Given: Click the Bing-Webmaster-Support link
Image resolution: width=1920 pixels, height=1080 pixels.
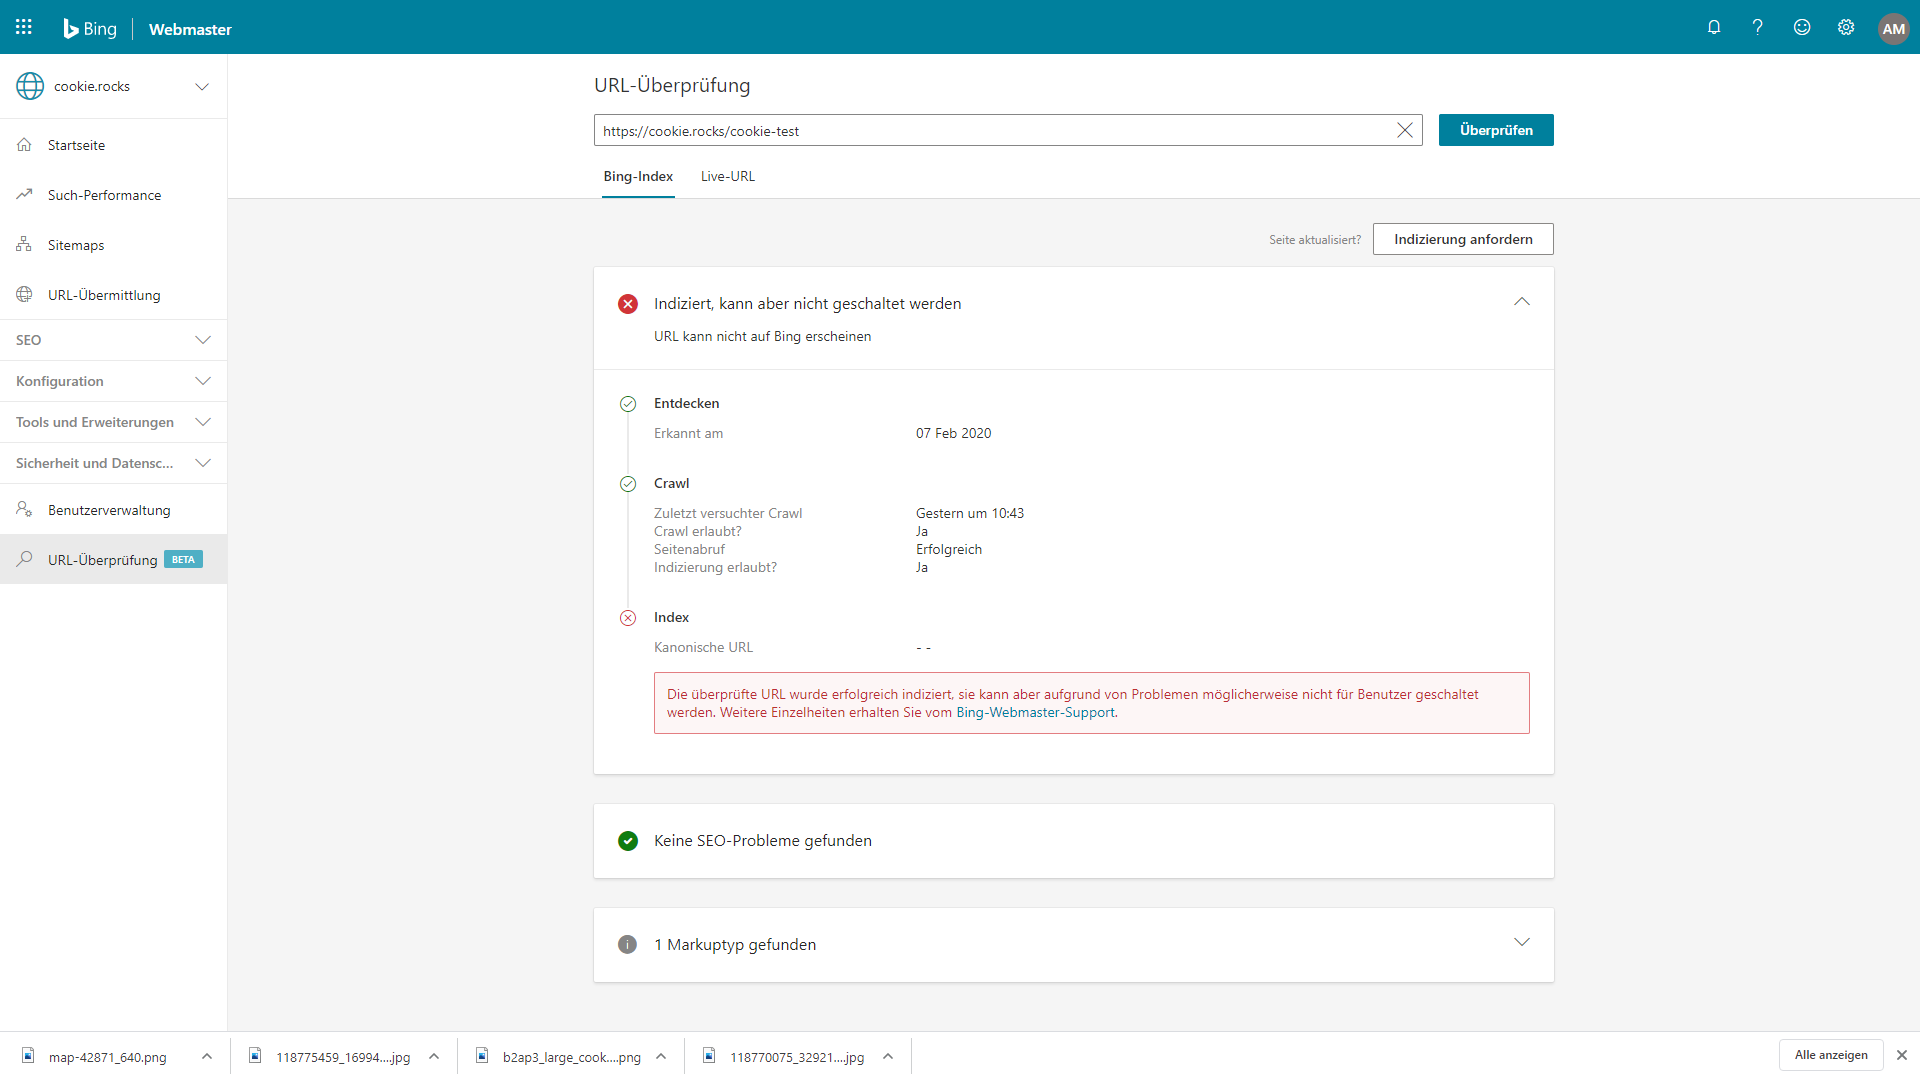Looking at the screenshot, I should [1035, 713].
